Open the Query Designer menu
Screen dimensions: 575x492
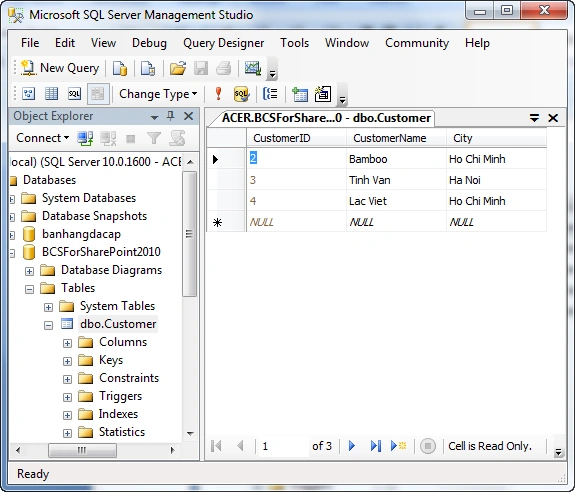click(x=223, y=43)
